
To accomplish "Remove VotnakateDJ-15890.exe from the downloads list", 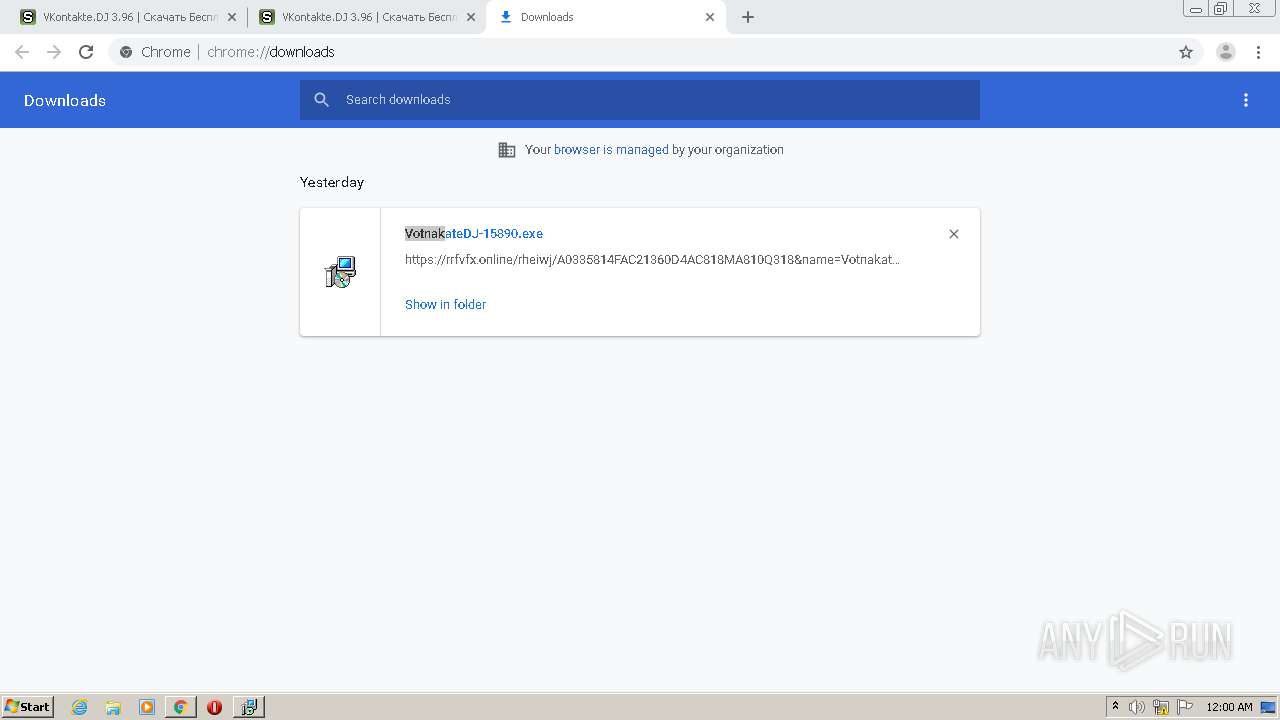I will (954, 234).
